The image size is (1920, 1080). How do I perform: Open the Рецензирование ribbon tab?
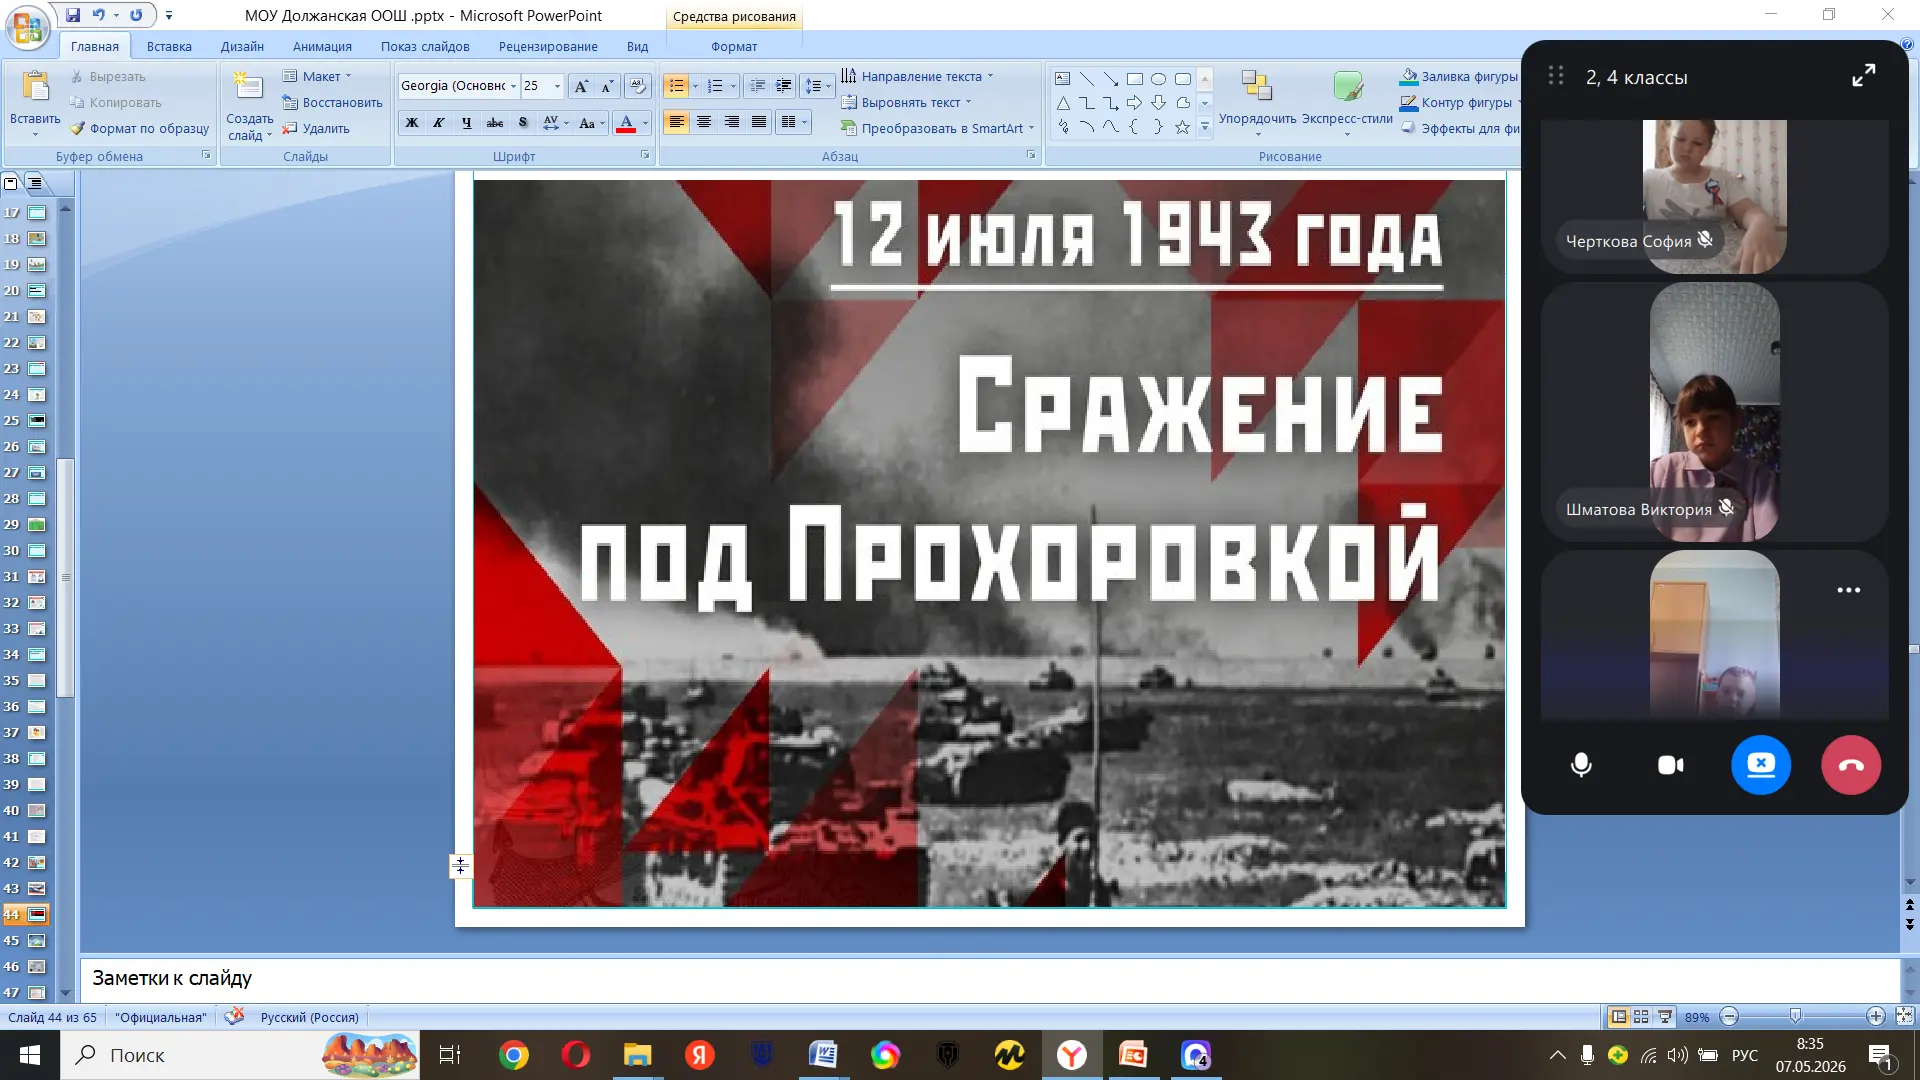[x=548, y=46]
